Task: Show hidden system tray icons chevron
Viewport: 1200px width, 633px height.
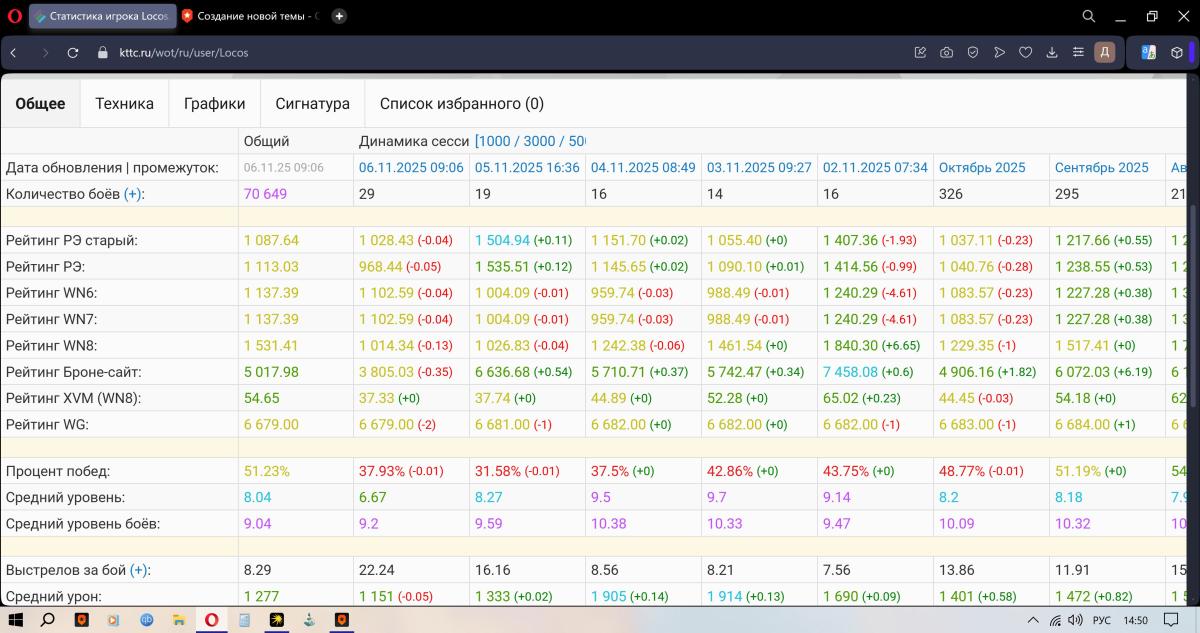Action: (x=1033, y=620)
